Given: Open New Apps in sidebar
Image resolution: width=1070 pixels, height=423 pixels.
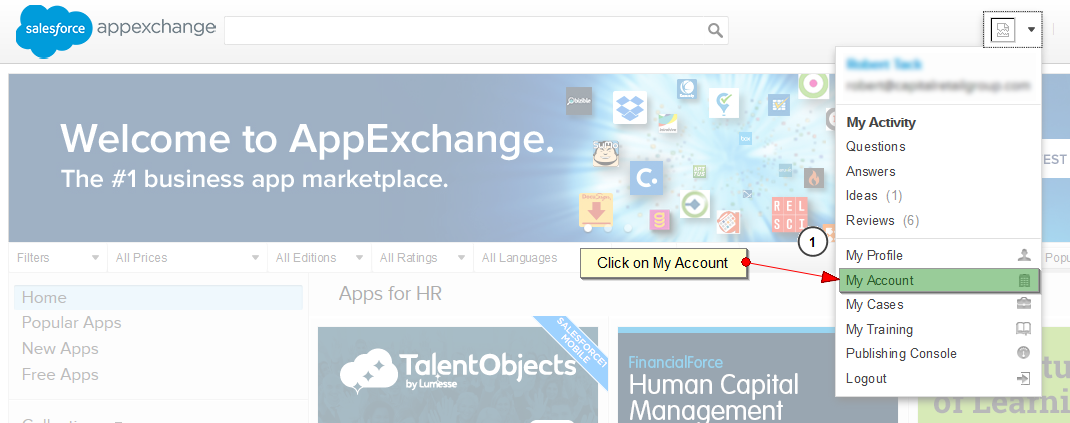Looking at the screenshot, I should pos(60,349).
